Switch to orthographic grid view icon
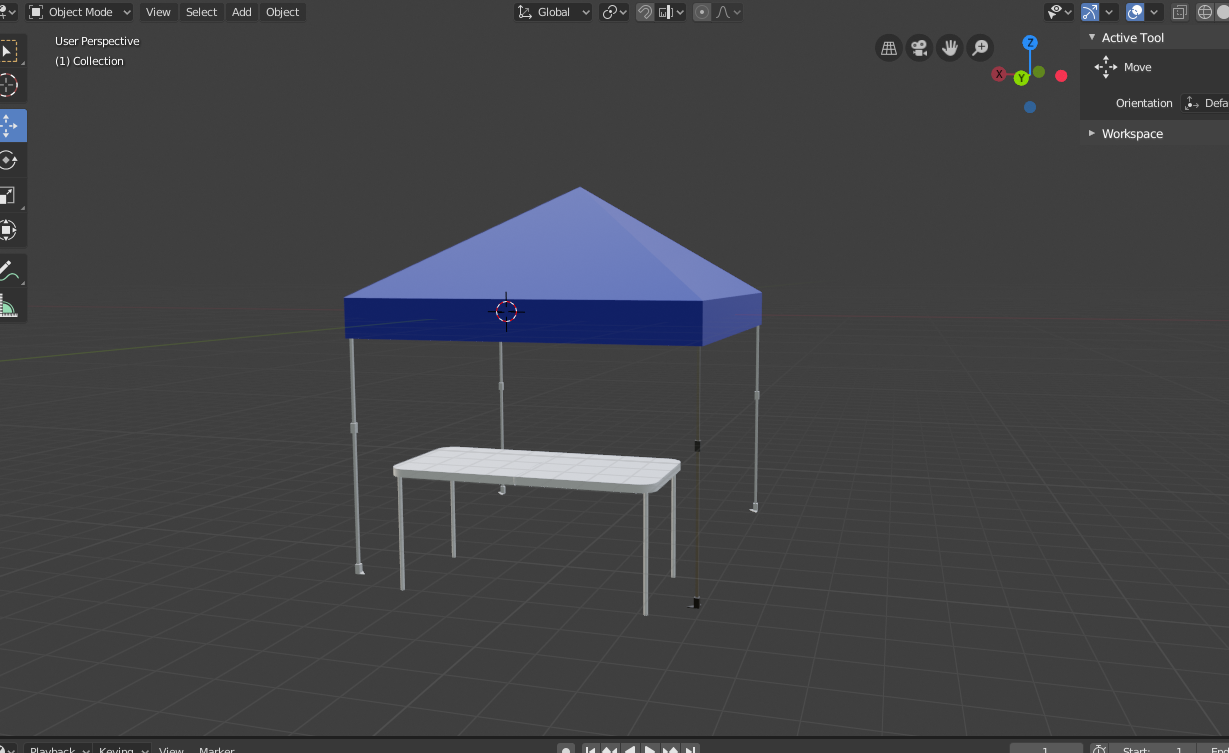Image resolution: width=1229 pixels, height=753 pixels. point(888,47)
